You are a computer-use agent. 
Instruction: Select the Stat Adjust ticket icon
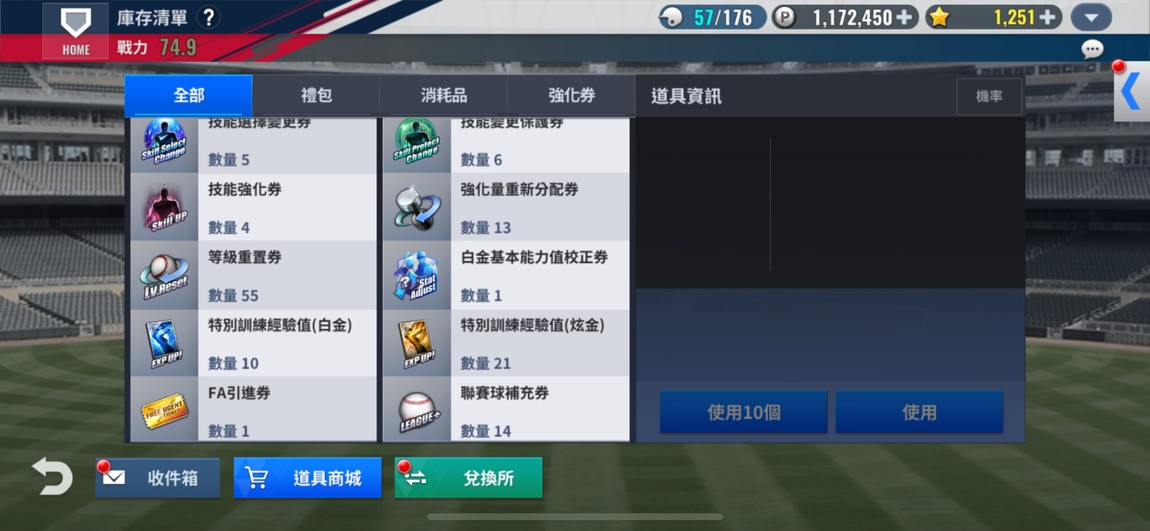416,275
